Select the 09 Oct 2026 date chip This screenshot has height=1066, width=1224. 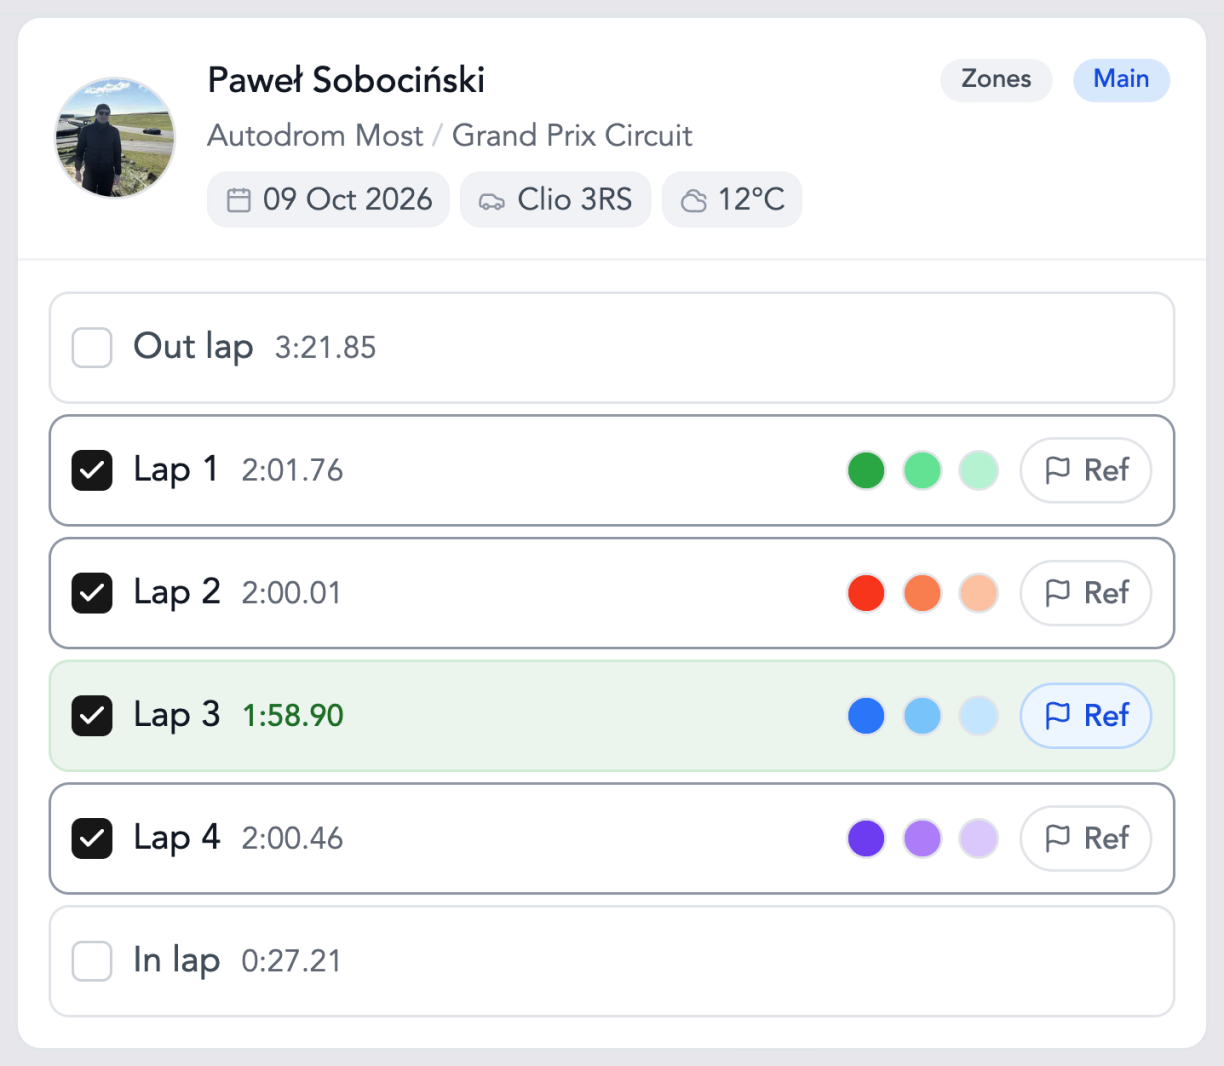point(328,200)
